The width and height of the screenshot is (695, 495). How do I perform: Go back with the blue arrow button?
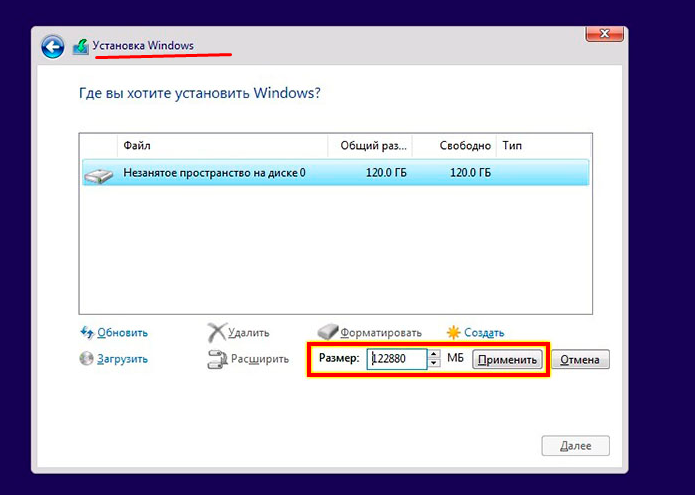pyautogui.click(x=52, y=47)
